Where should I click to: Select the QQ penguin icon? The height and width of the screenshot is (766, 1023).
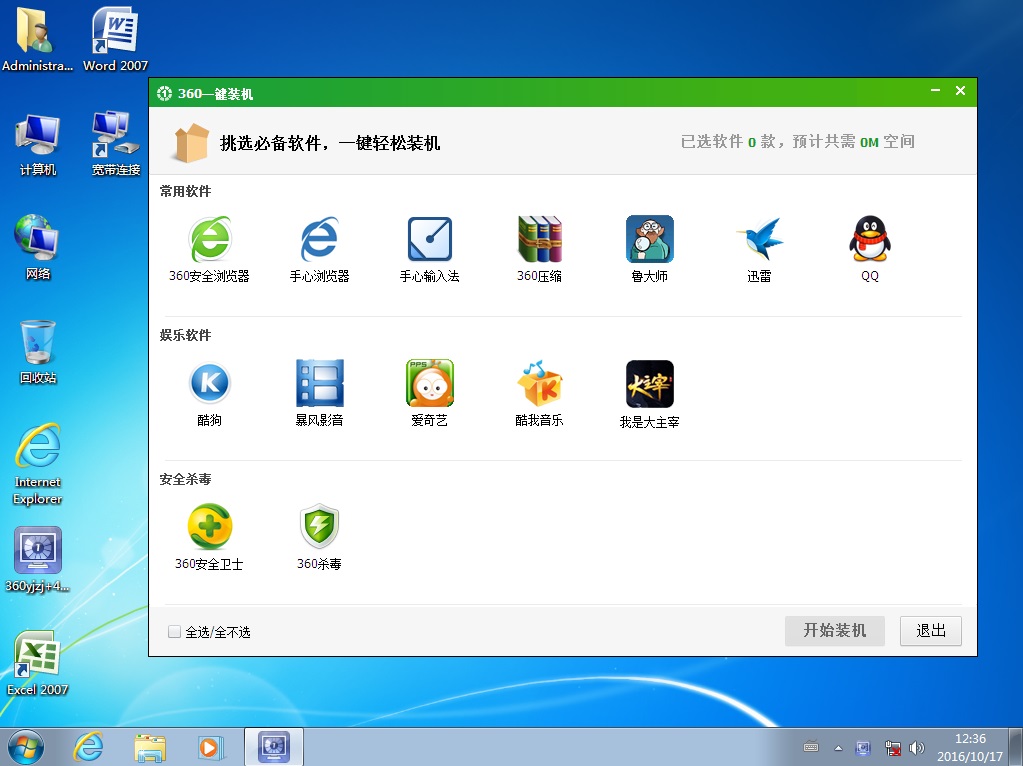click(x=869, y=240)
